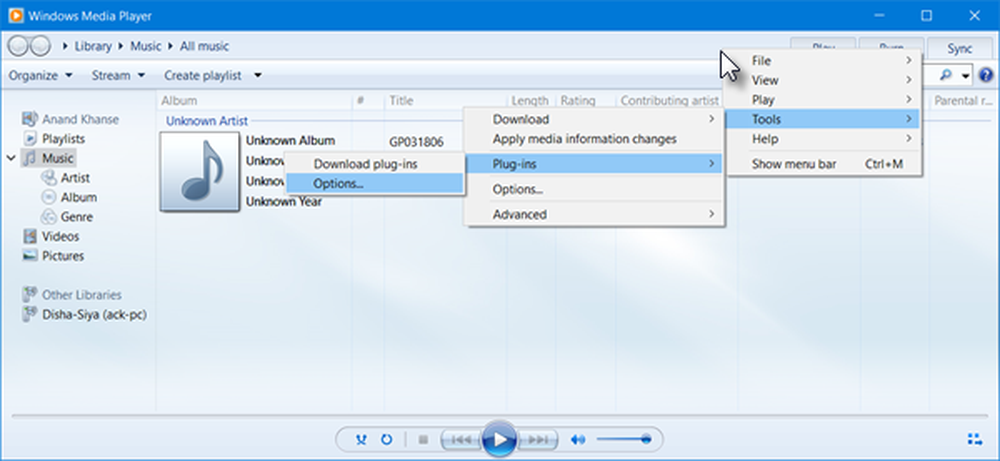Choose Download plug-ins
This screenshot has height=461, width=1000.
(374, 164)
